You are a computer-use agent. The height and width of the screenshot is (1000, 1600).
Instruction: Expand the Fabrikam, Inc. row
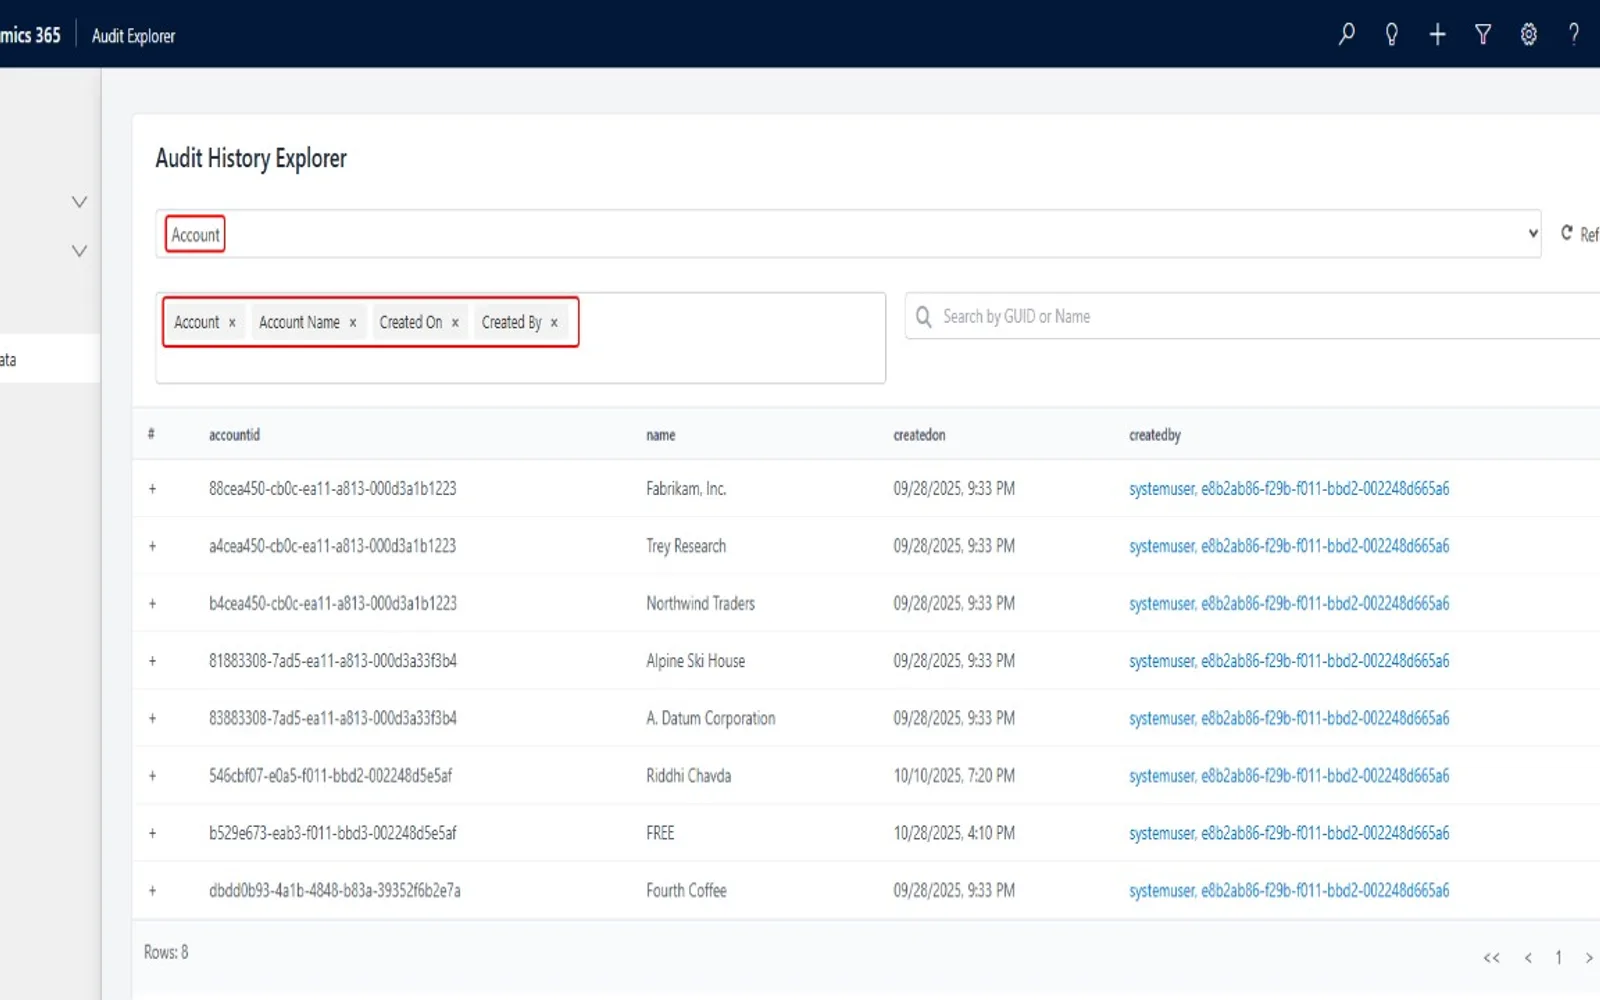152,489
